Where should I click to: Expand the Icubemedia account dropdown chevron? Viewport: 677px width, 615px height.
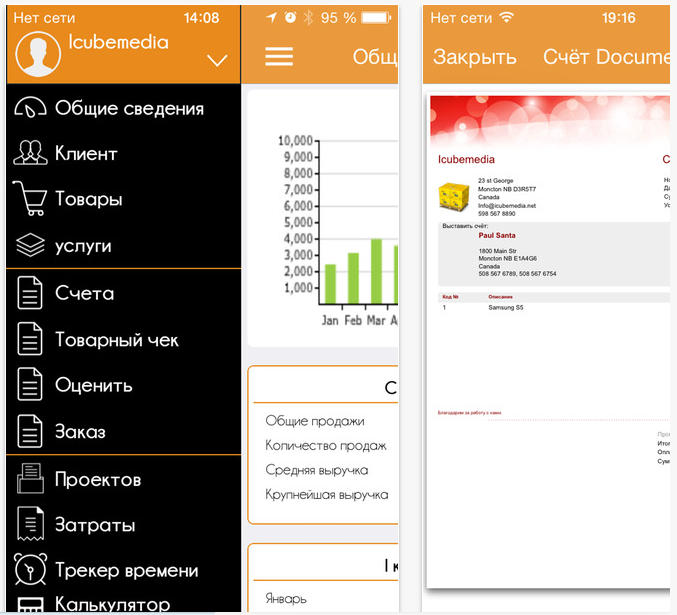tap(217, 61)
